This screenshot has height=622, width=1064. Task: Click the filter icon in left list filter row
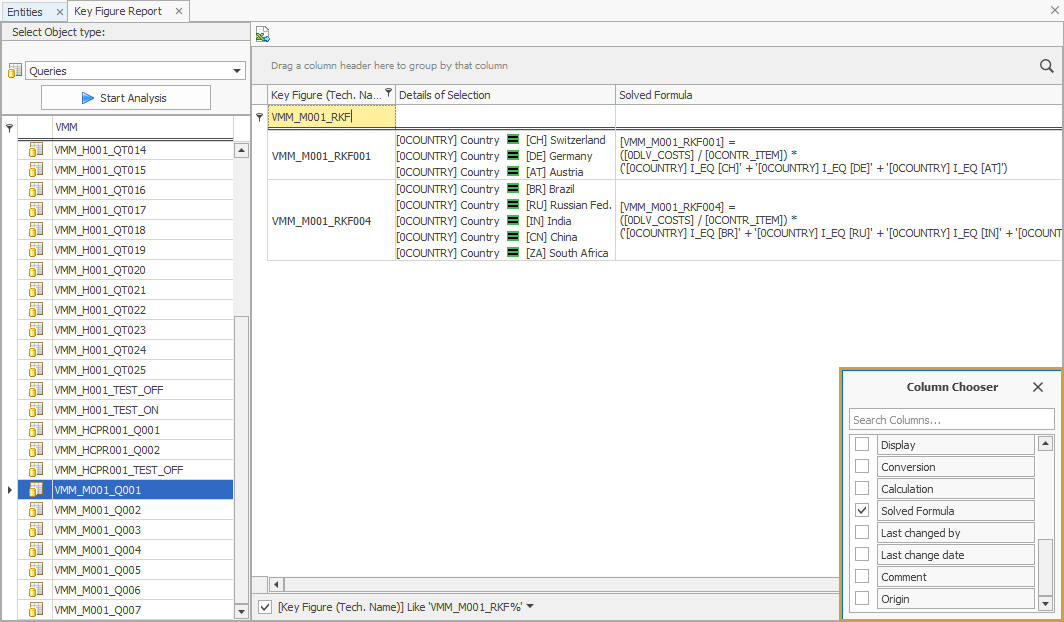point(10,128)
